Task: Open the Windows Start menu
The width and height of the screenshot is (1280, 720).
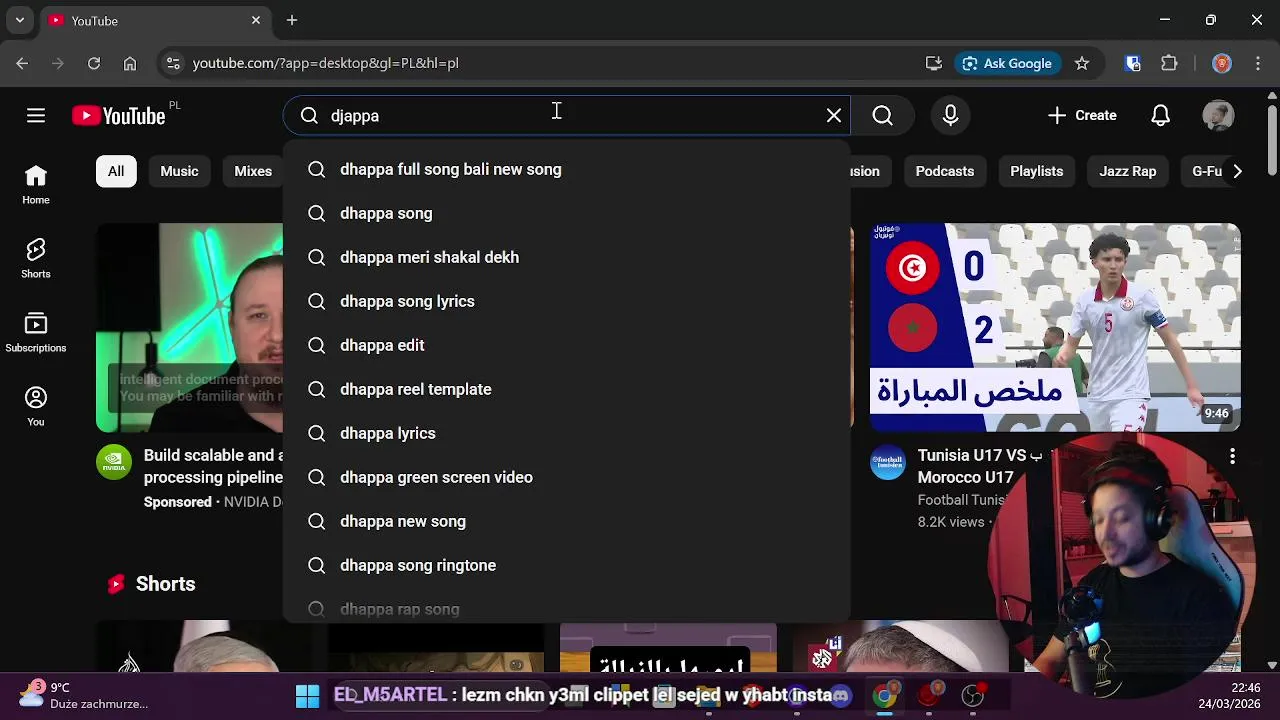Action: tap(307, 695)
